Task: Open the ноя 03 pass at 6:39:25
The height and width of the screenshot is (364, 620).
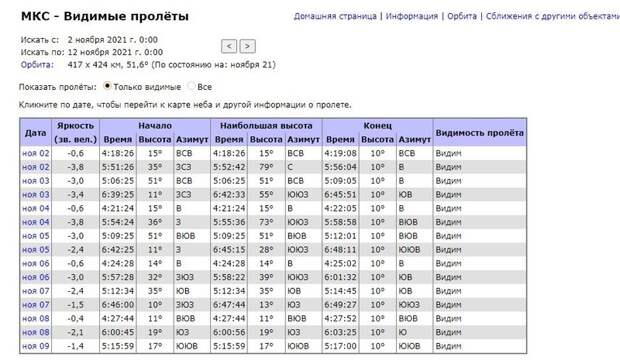Action: 36,194
